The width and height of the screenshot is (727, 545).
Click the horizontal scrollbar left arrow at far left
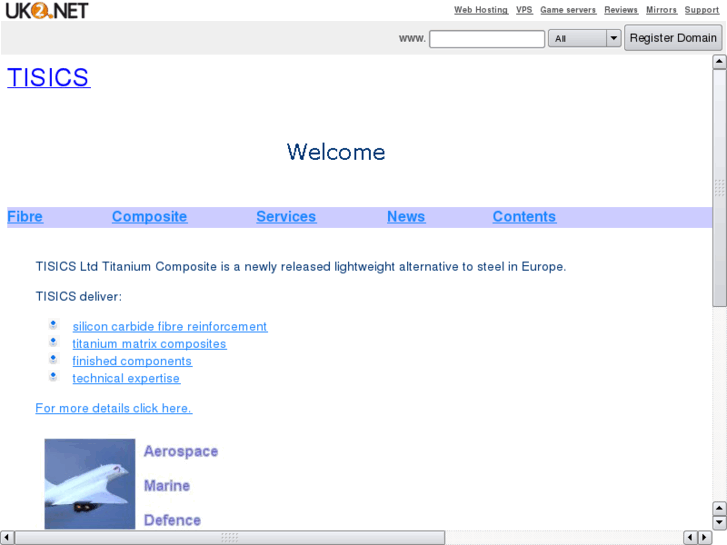7,538
